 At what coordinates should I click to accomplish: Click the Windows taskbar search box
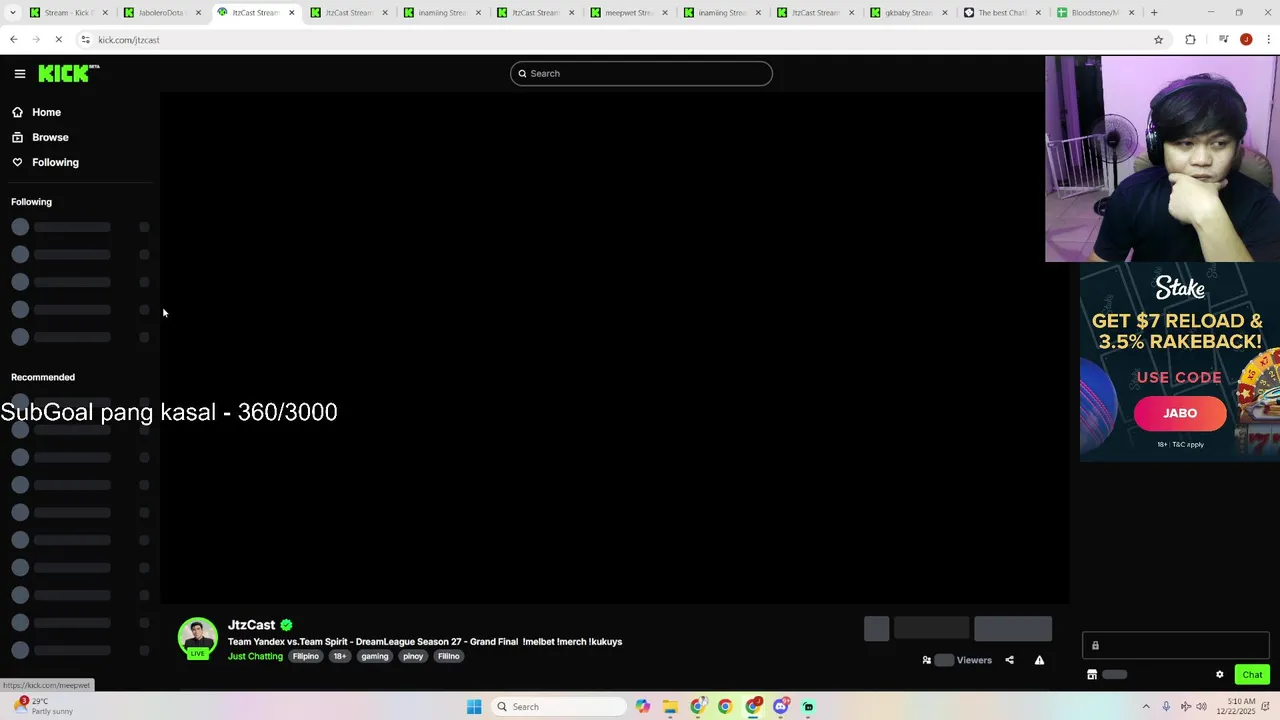pos(560,707)
